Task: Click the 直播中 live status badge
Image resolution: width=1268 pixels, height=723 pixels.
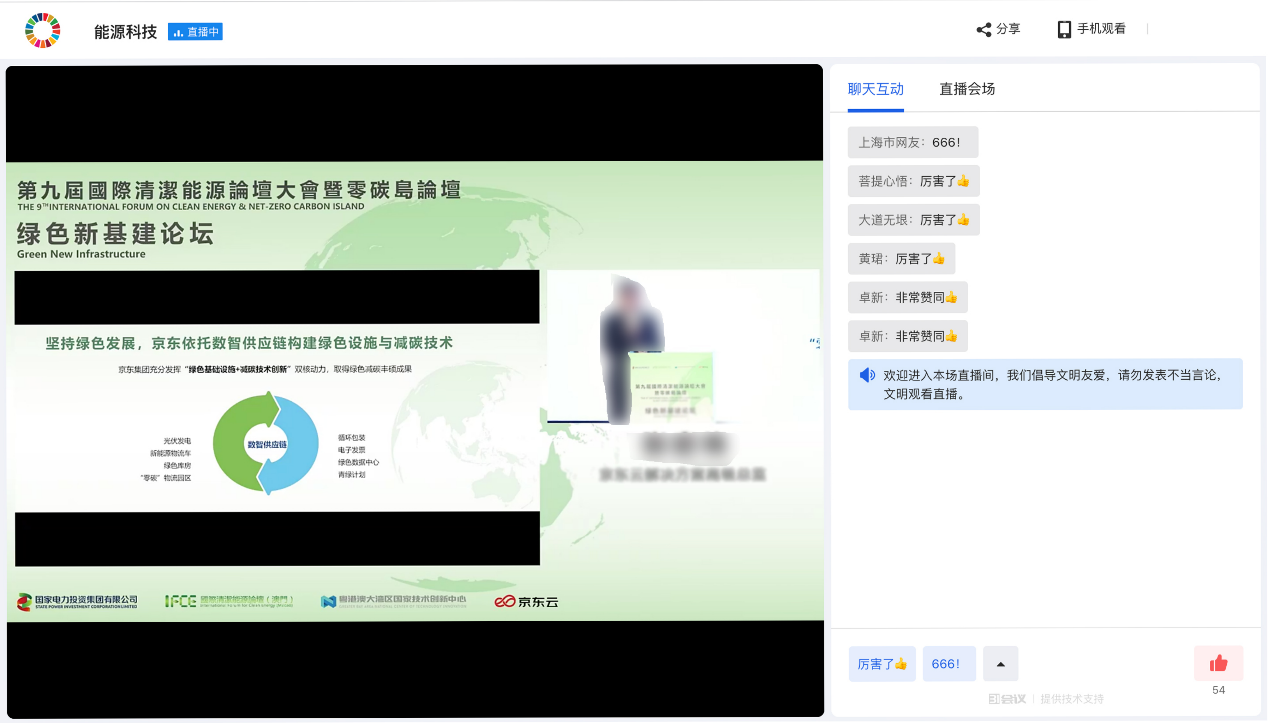Action: coord(195,31)
